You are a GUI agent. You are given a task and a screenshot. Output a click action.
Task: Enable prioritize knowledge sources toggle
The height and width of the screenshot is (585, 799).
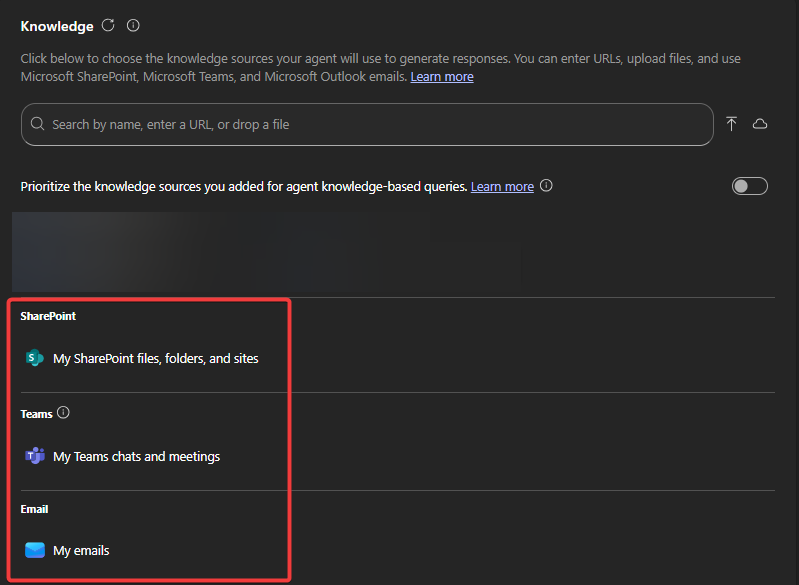click(750, 186)
